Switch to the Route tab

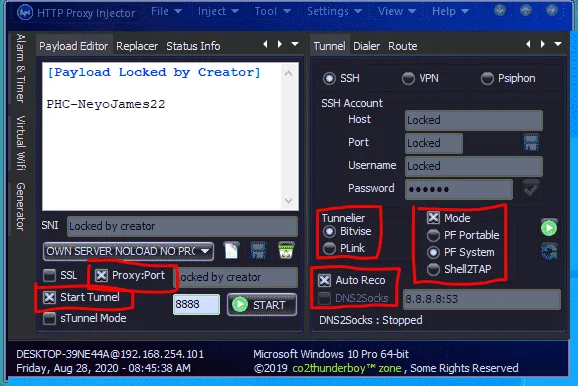pos(403,46)
